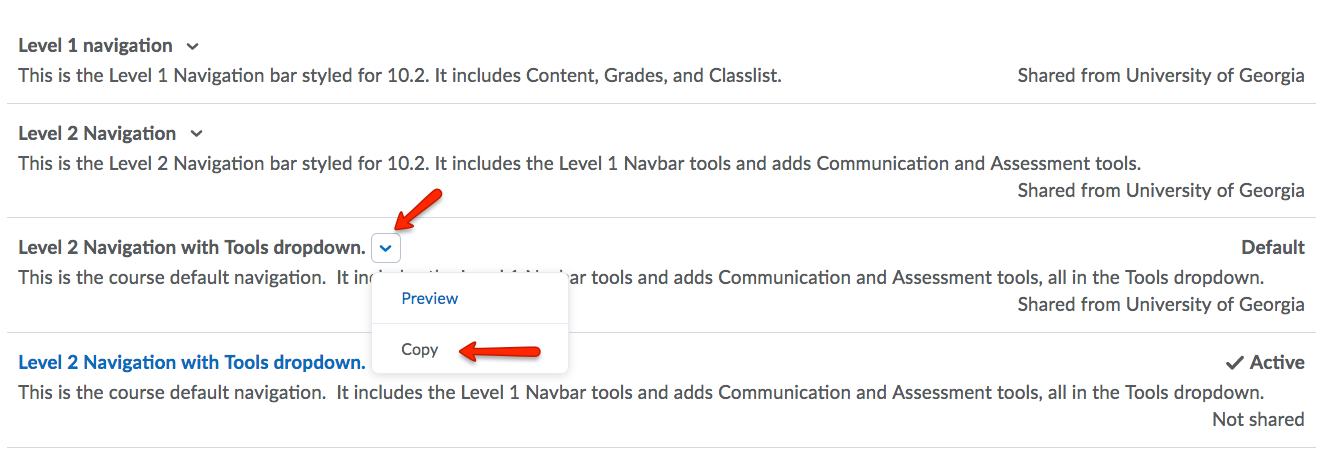Click Shared from University of Georgia under Default navbar
Viewport: 1328px width, 456px height.
pyautogui.click(x=1161, y=305)
